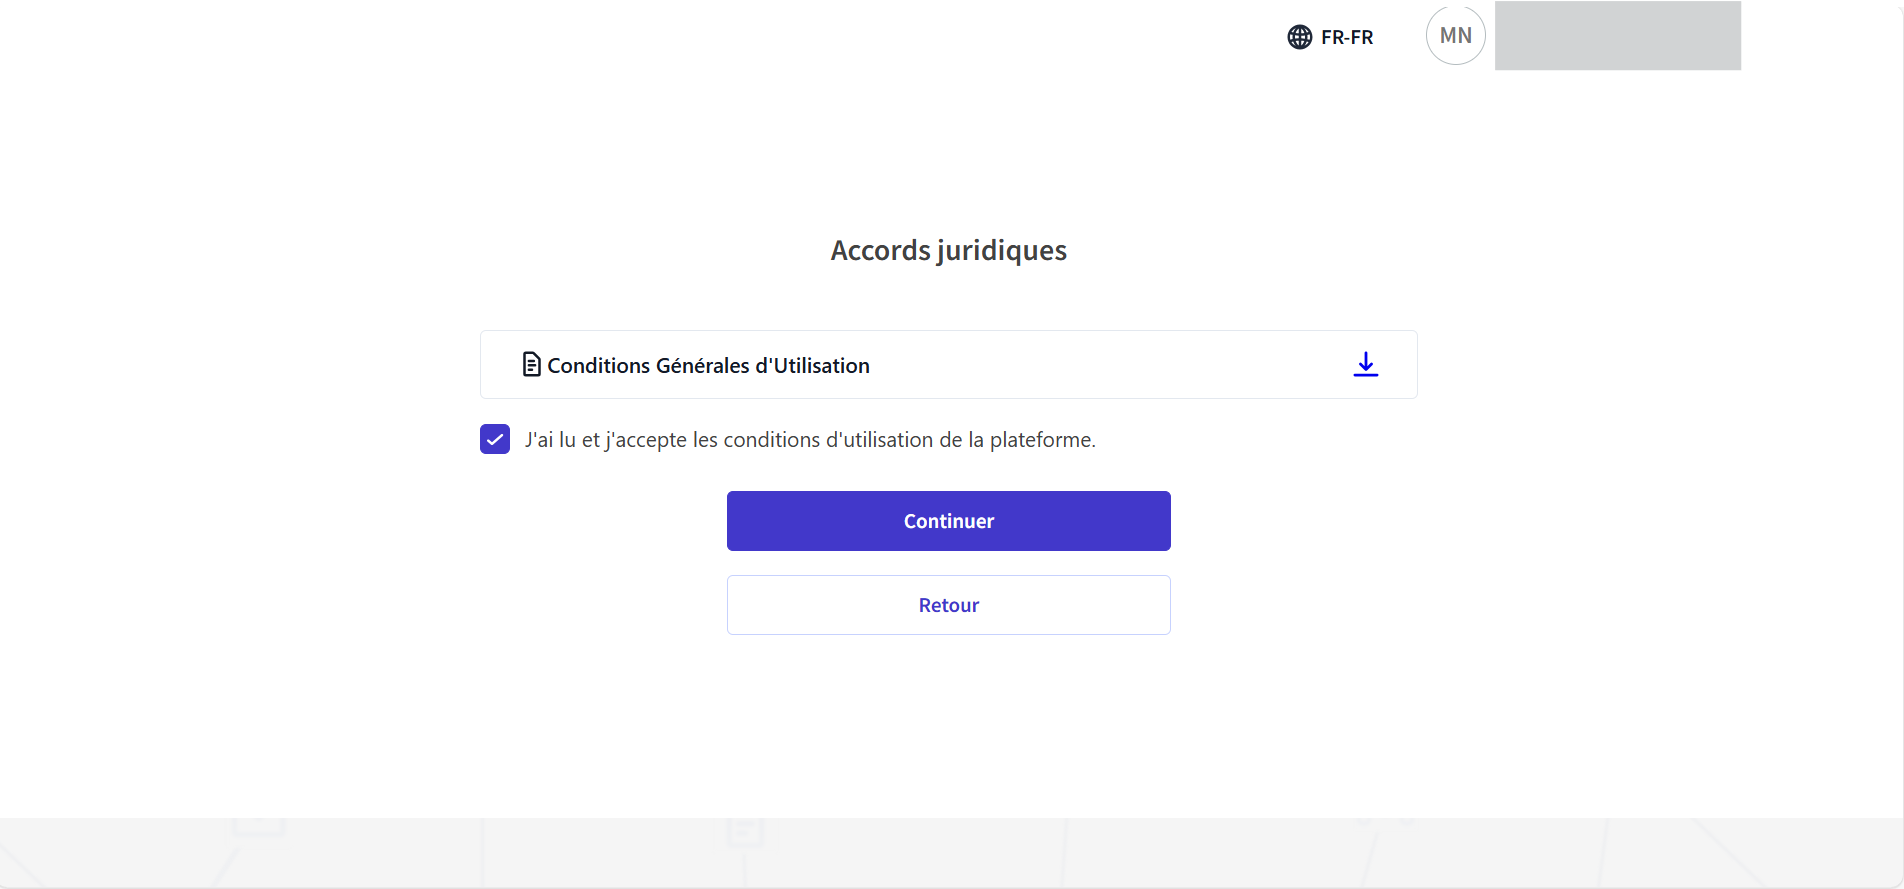This screenshot has width=1904, height=889.
Task: Click the word "d'Utilisation" in the document title
Action: [812, 366]
